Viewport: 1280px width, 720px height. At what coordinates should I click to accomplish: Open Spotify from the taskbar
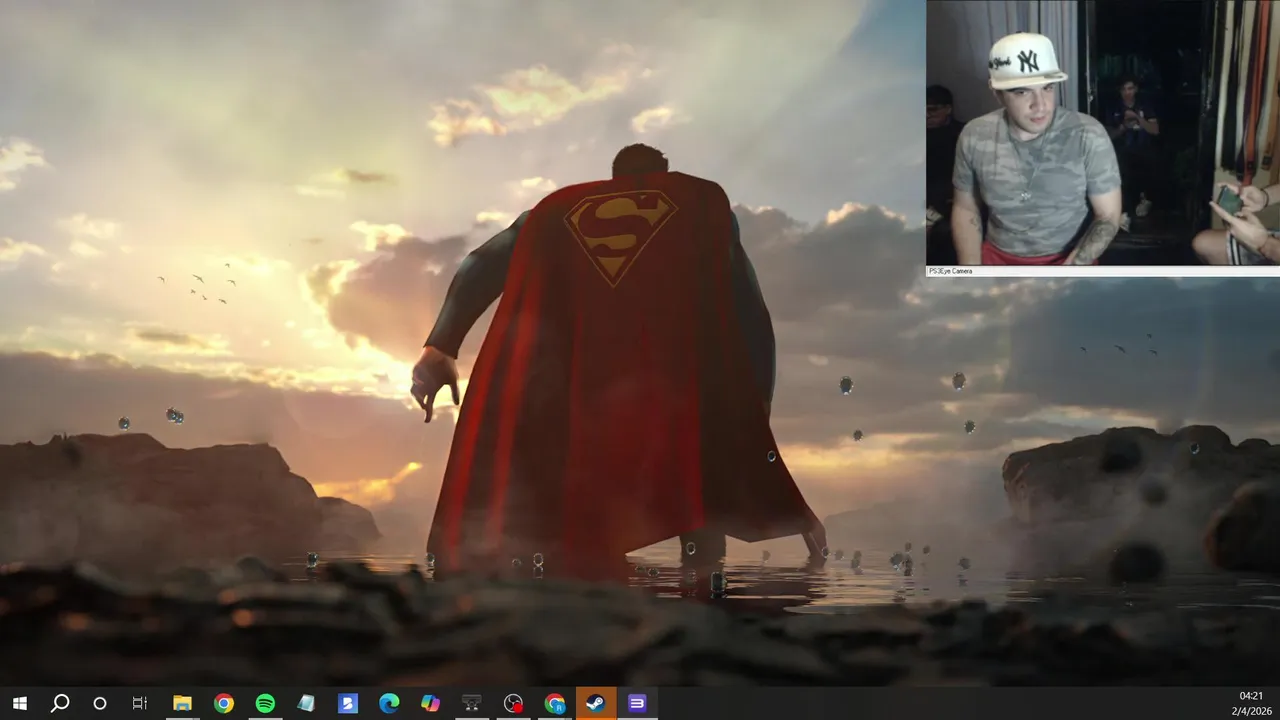[265, 704]
